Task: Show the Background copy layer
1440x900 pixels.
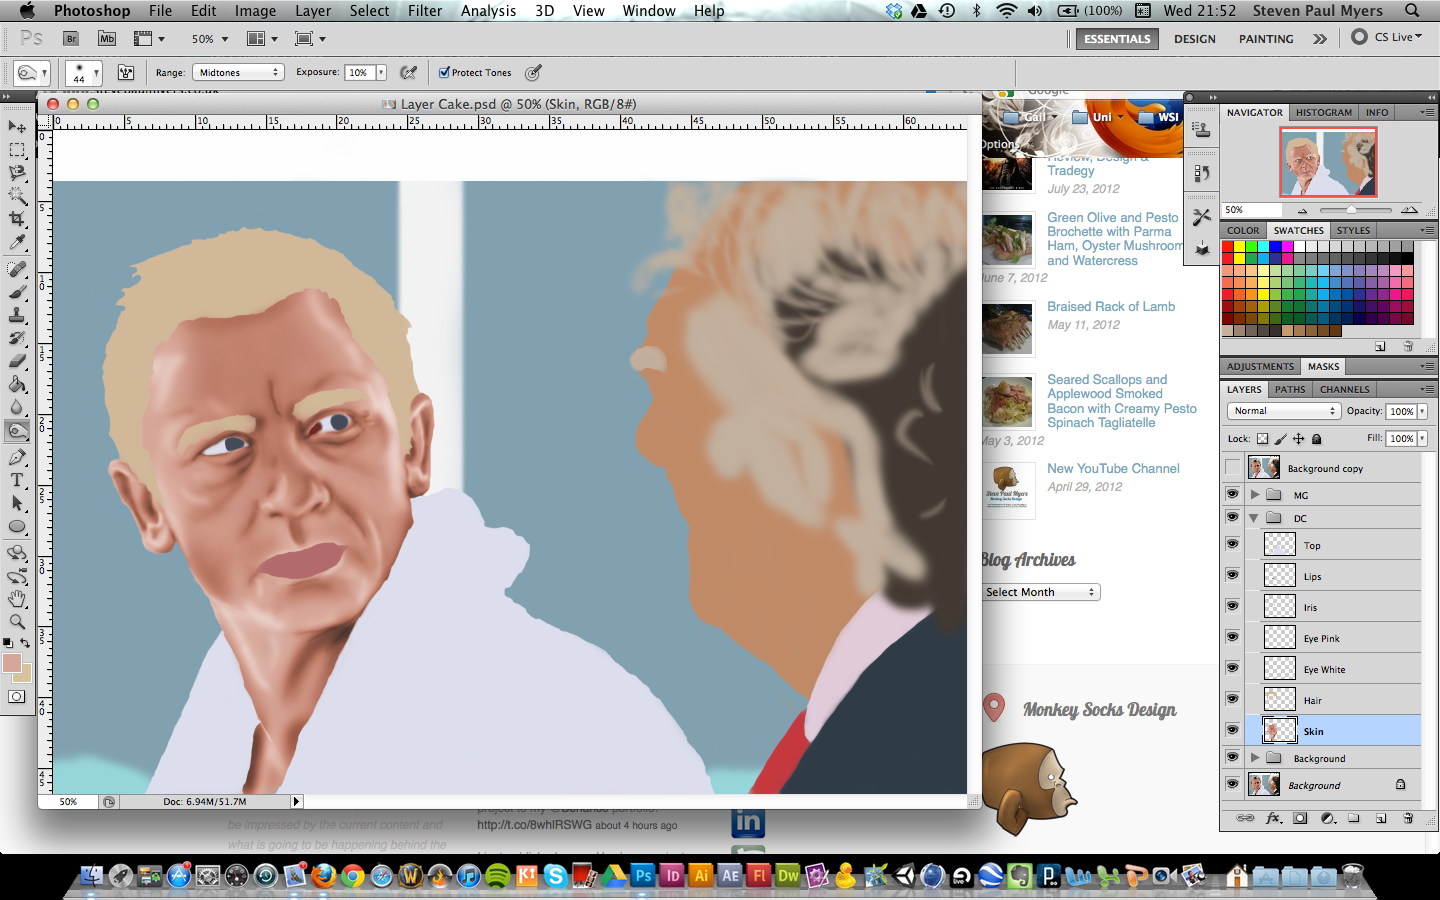Action: tap(1232, 468)
